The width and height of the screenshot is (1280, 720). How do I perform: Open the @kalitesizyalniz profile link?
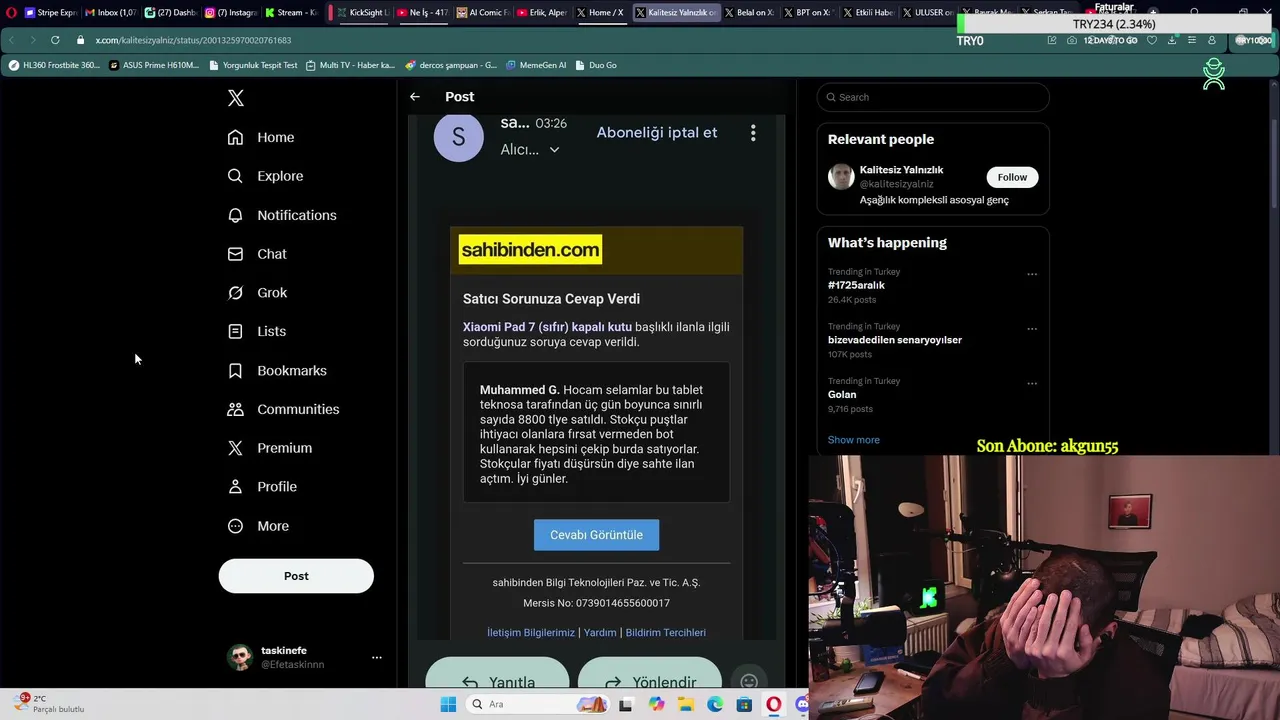click(897, 184)
